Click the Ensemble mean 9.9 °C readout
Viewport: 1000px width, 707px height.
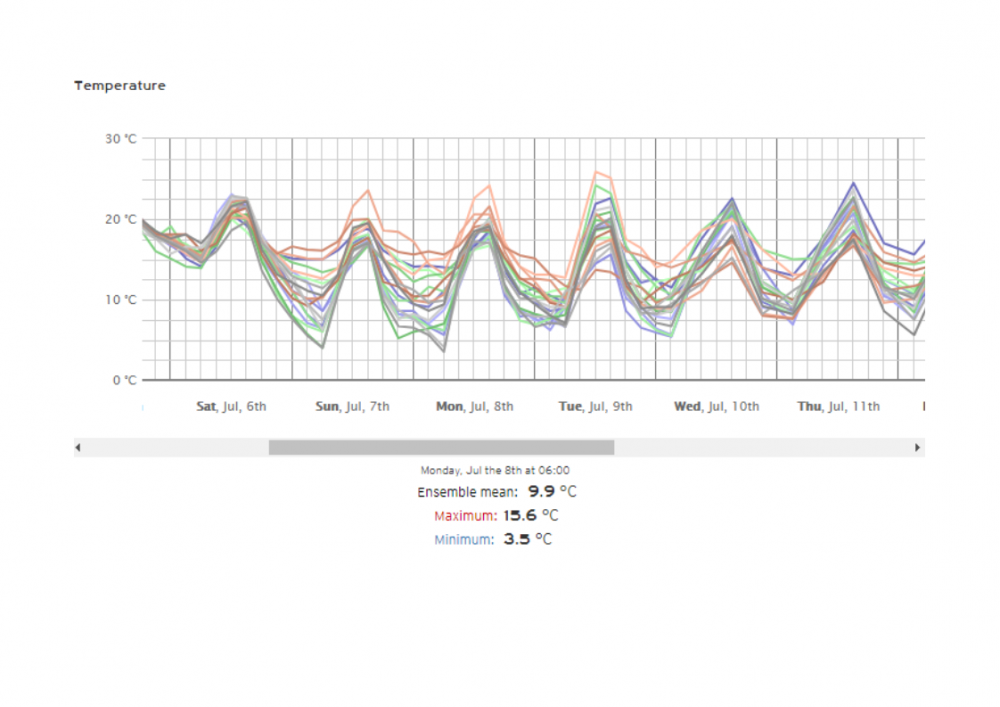click(x=497, y=492)
